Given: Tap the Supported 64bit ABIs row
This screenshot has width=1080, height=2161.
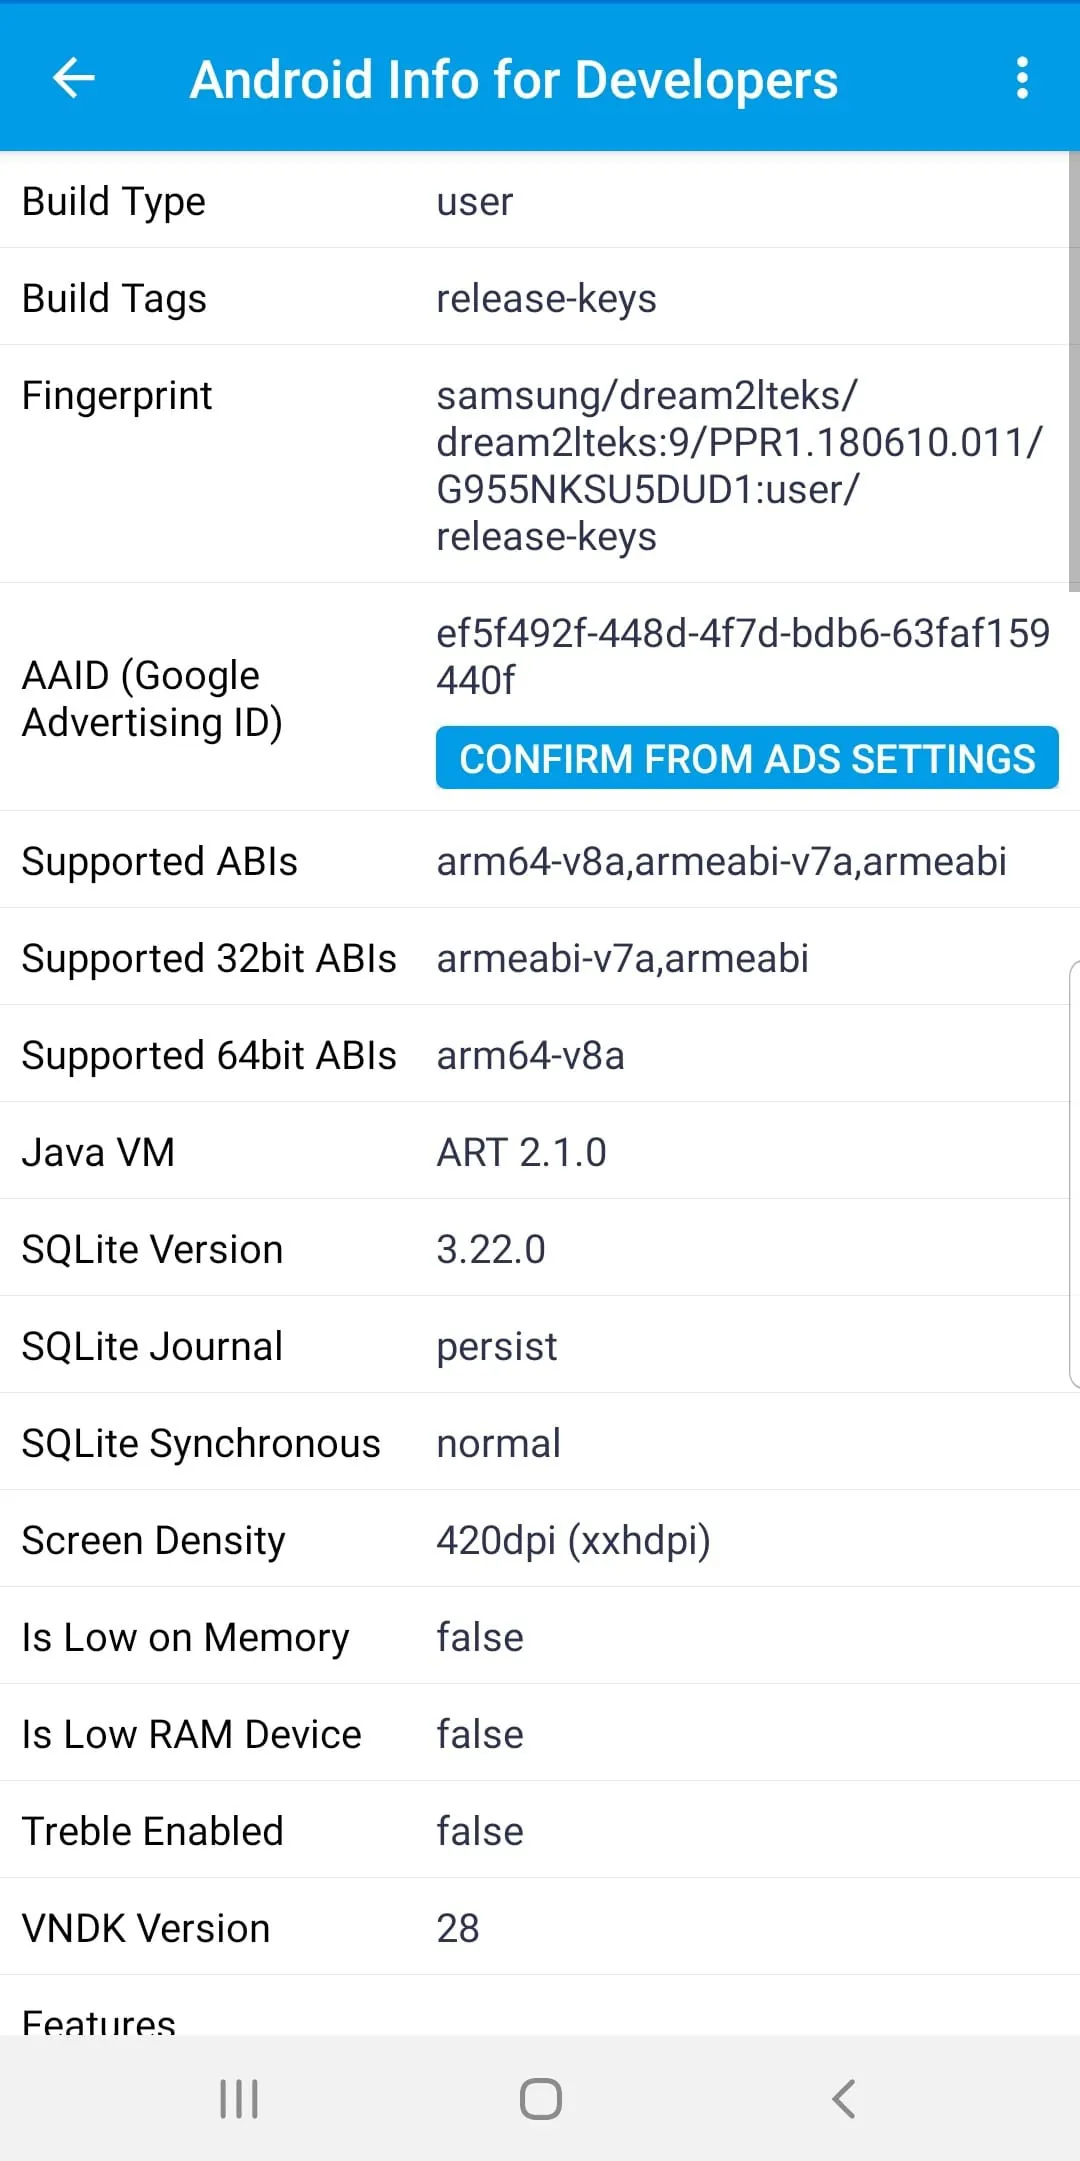Looking at the screenshot, I should (540, 1054).
